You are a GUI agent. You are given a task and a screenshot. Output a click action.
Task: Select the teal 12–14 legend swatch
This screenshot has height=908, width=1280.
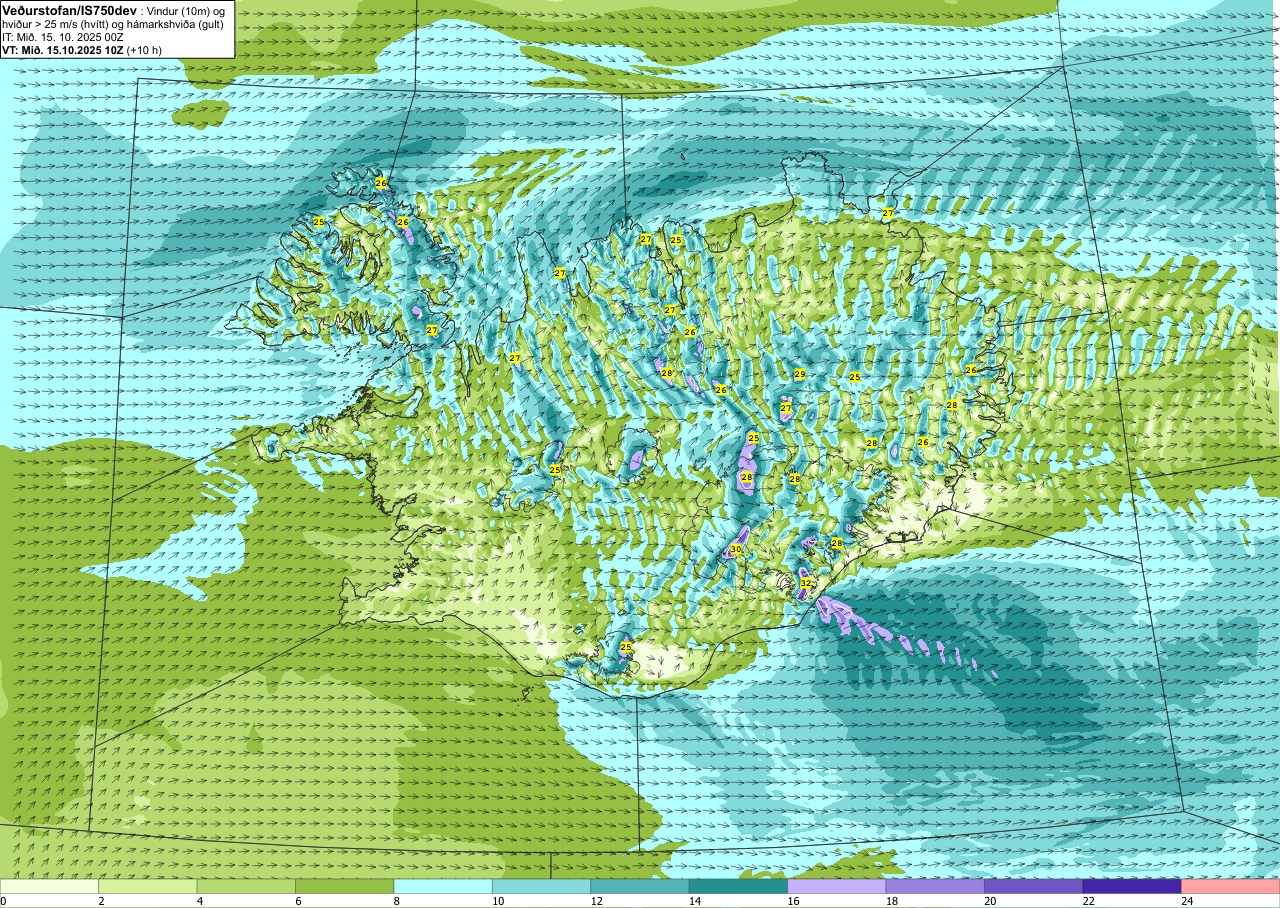coord(640,887)
